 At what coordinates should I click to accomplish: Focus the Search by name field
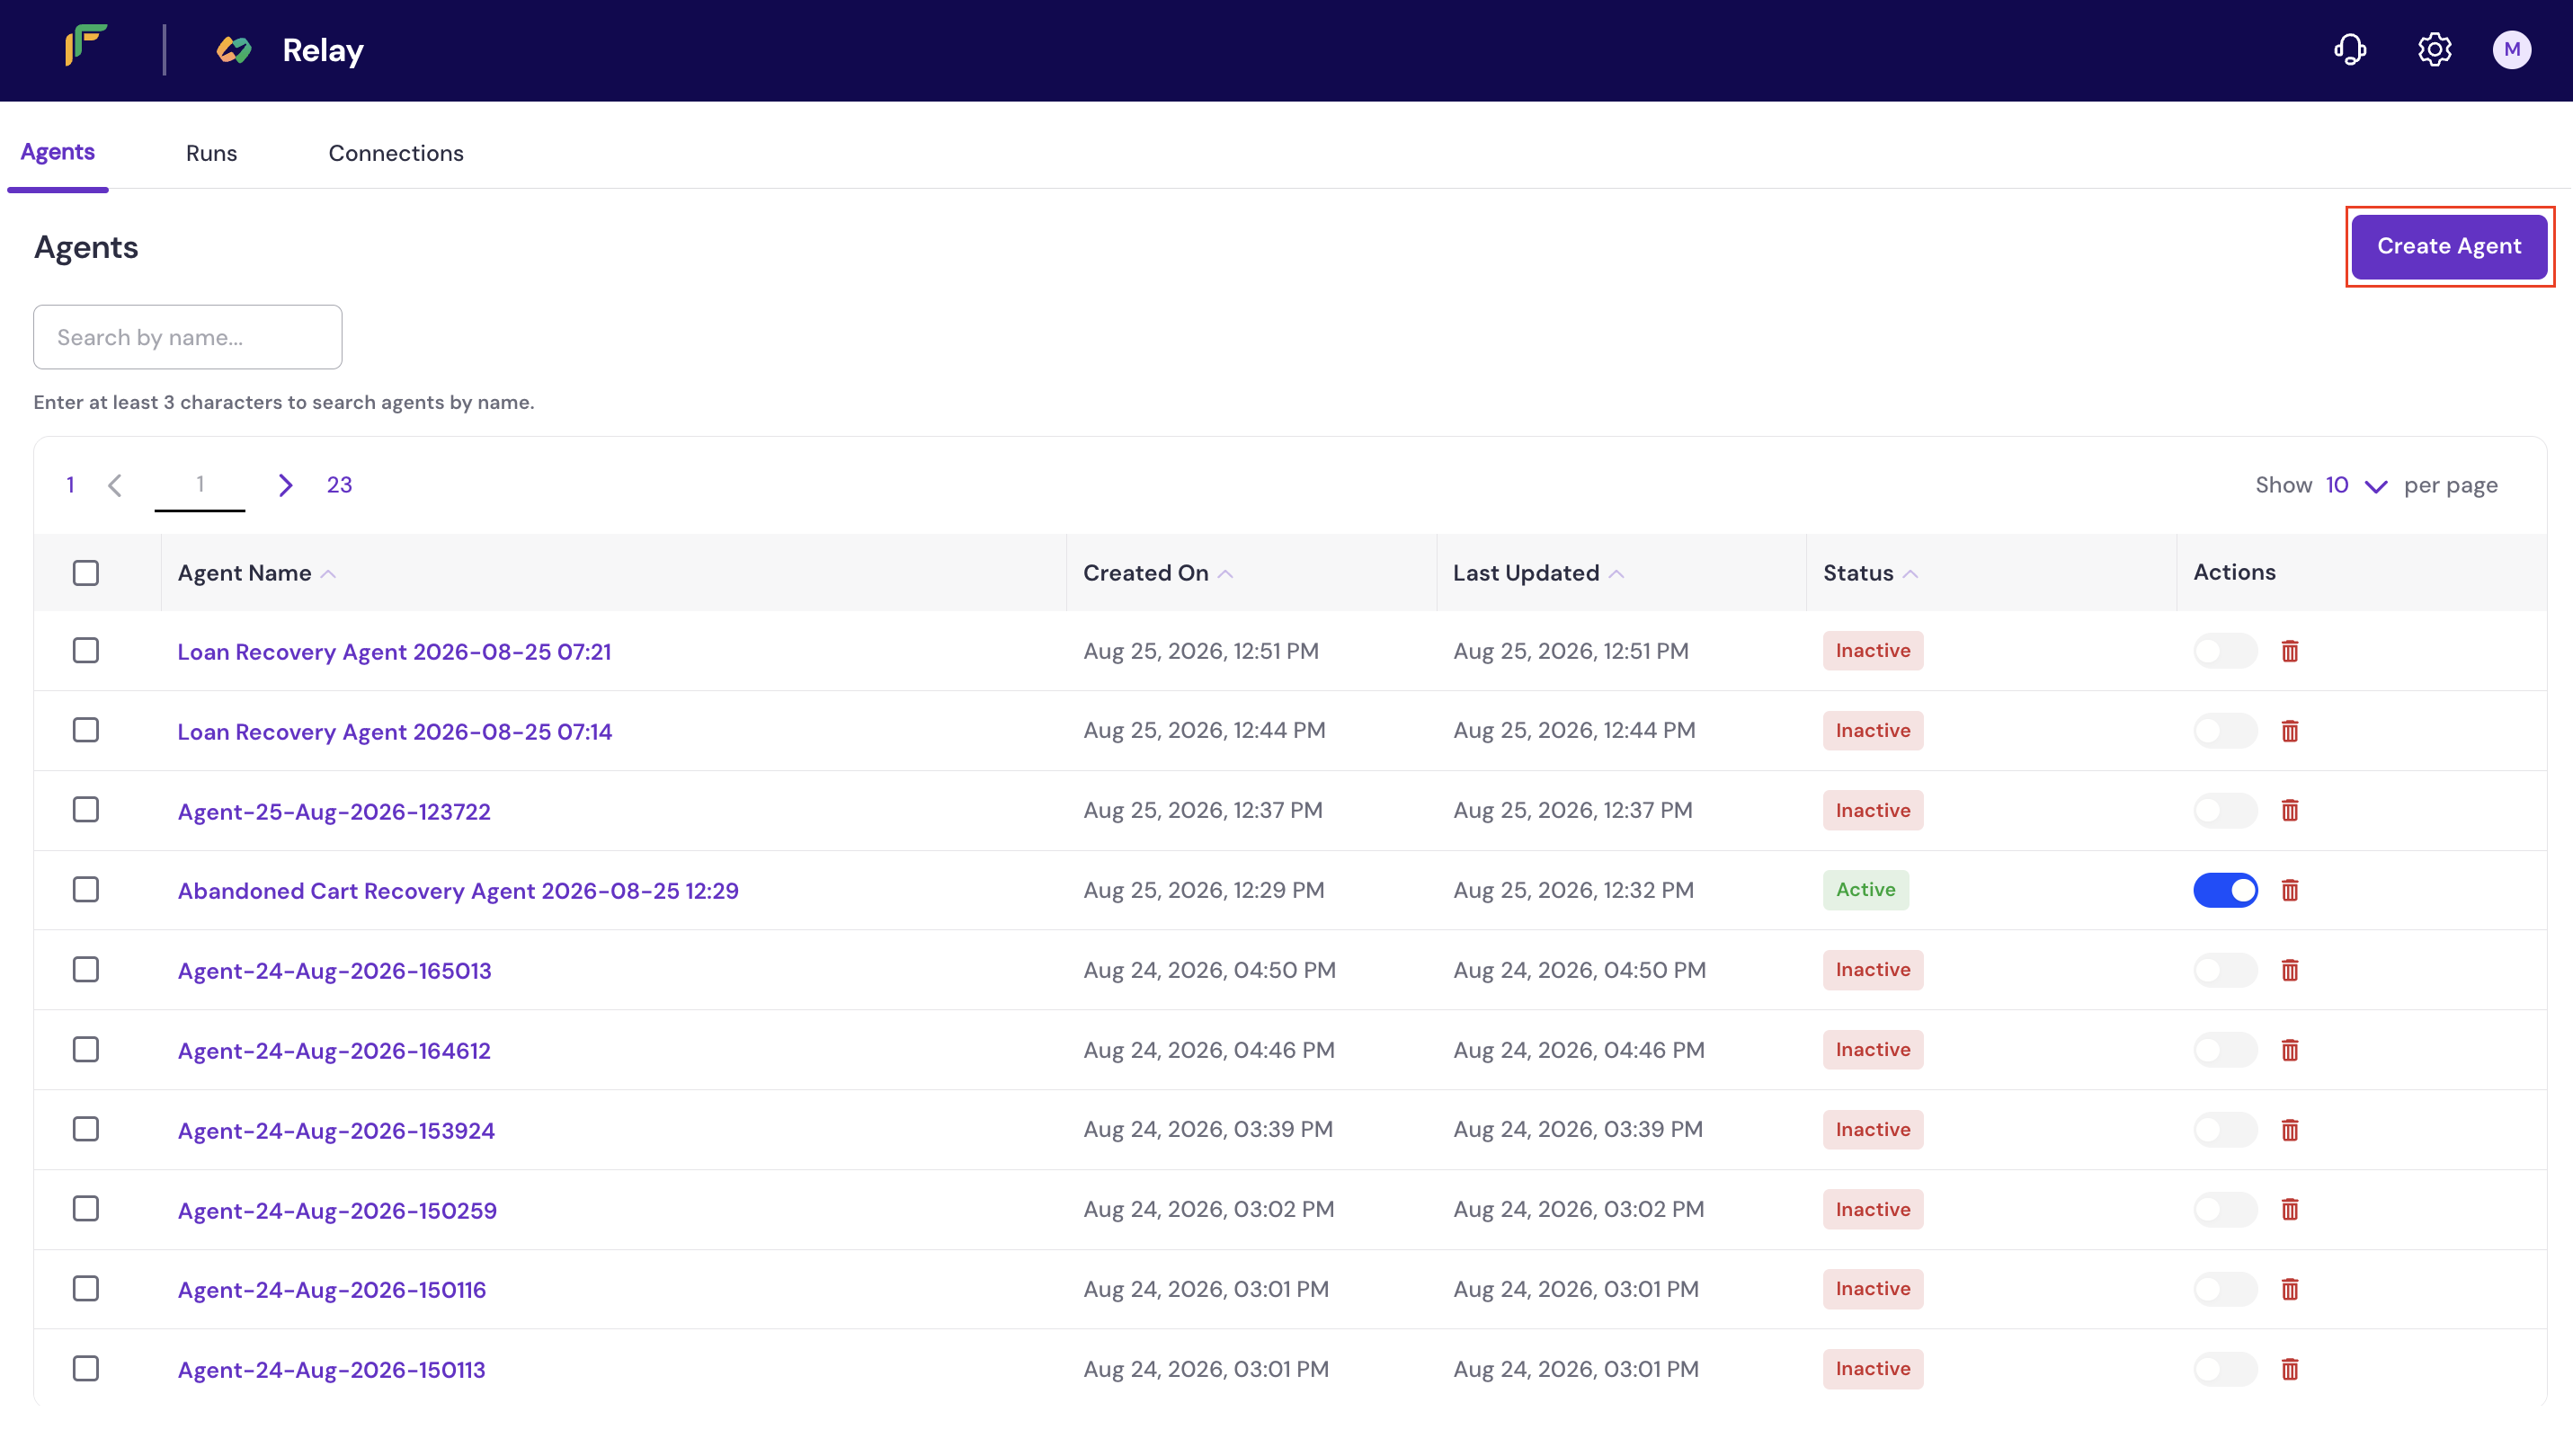point(188,337)
